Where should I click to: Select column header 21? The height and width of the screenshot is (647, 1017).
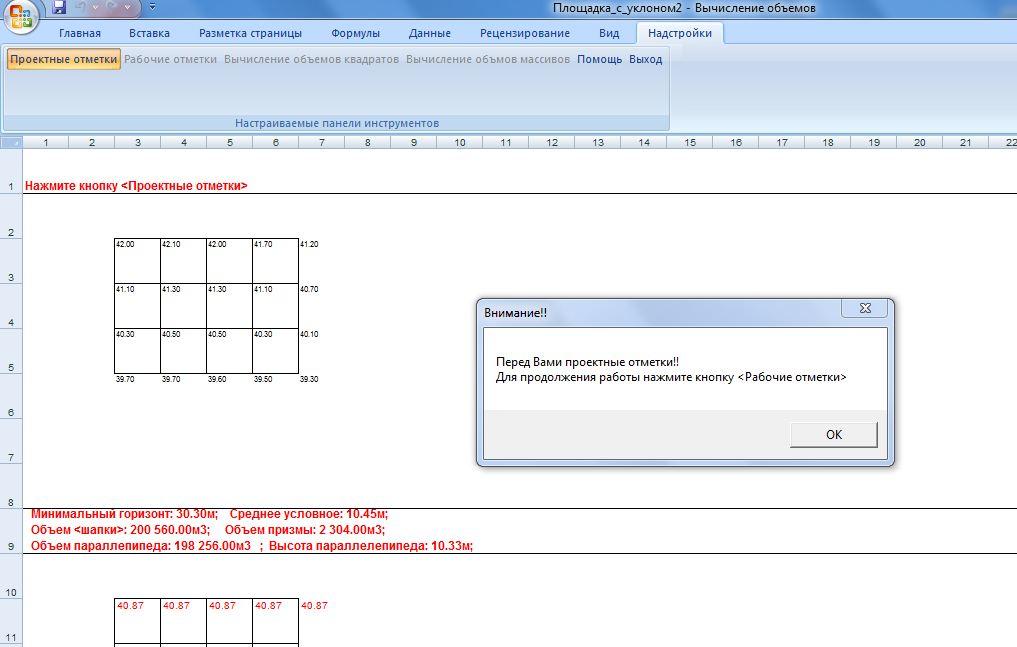coord(966,142)
